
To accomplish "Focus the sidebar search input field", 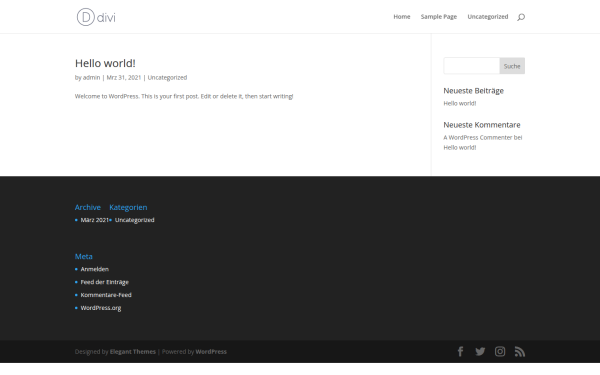I will (471, 66).
